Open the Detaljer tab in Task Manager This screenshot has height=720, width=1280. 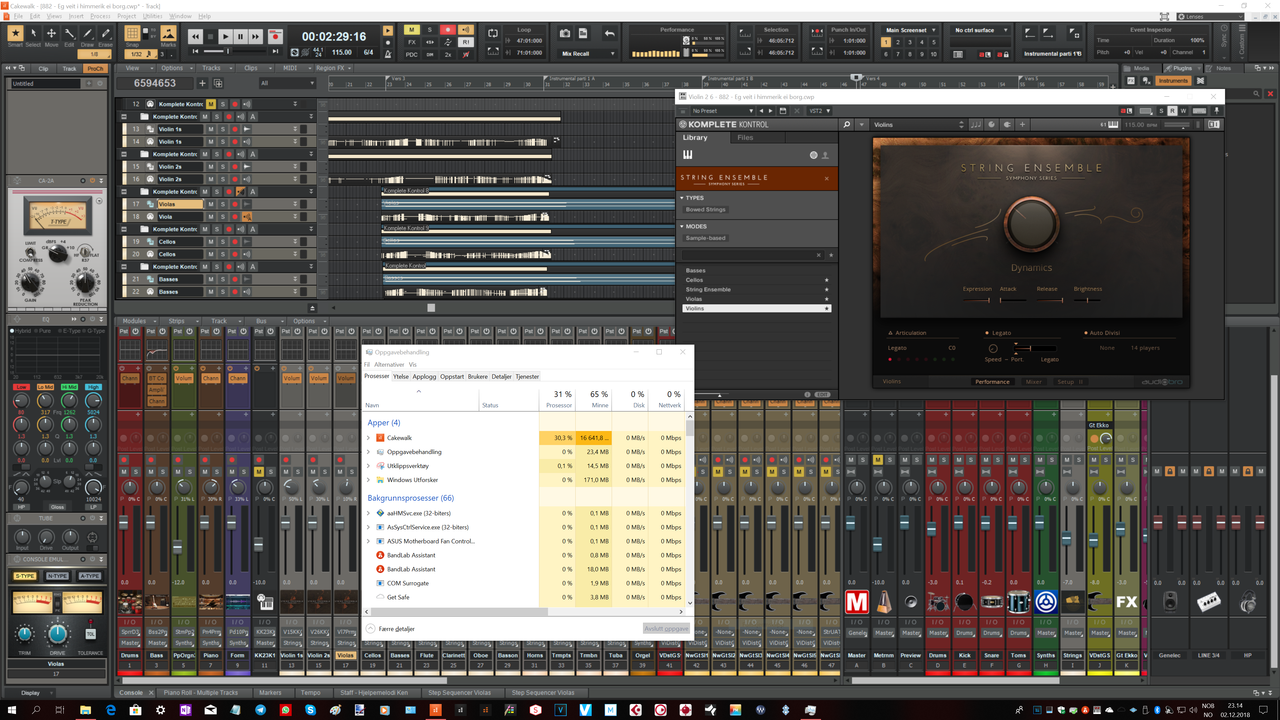pyautogui.click(x=501, y=377)
